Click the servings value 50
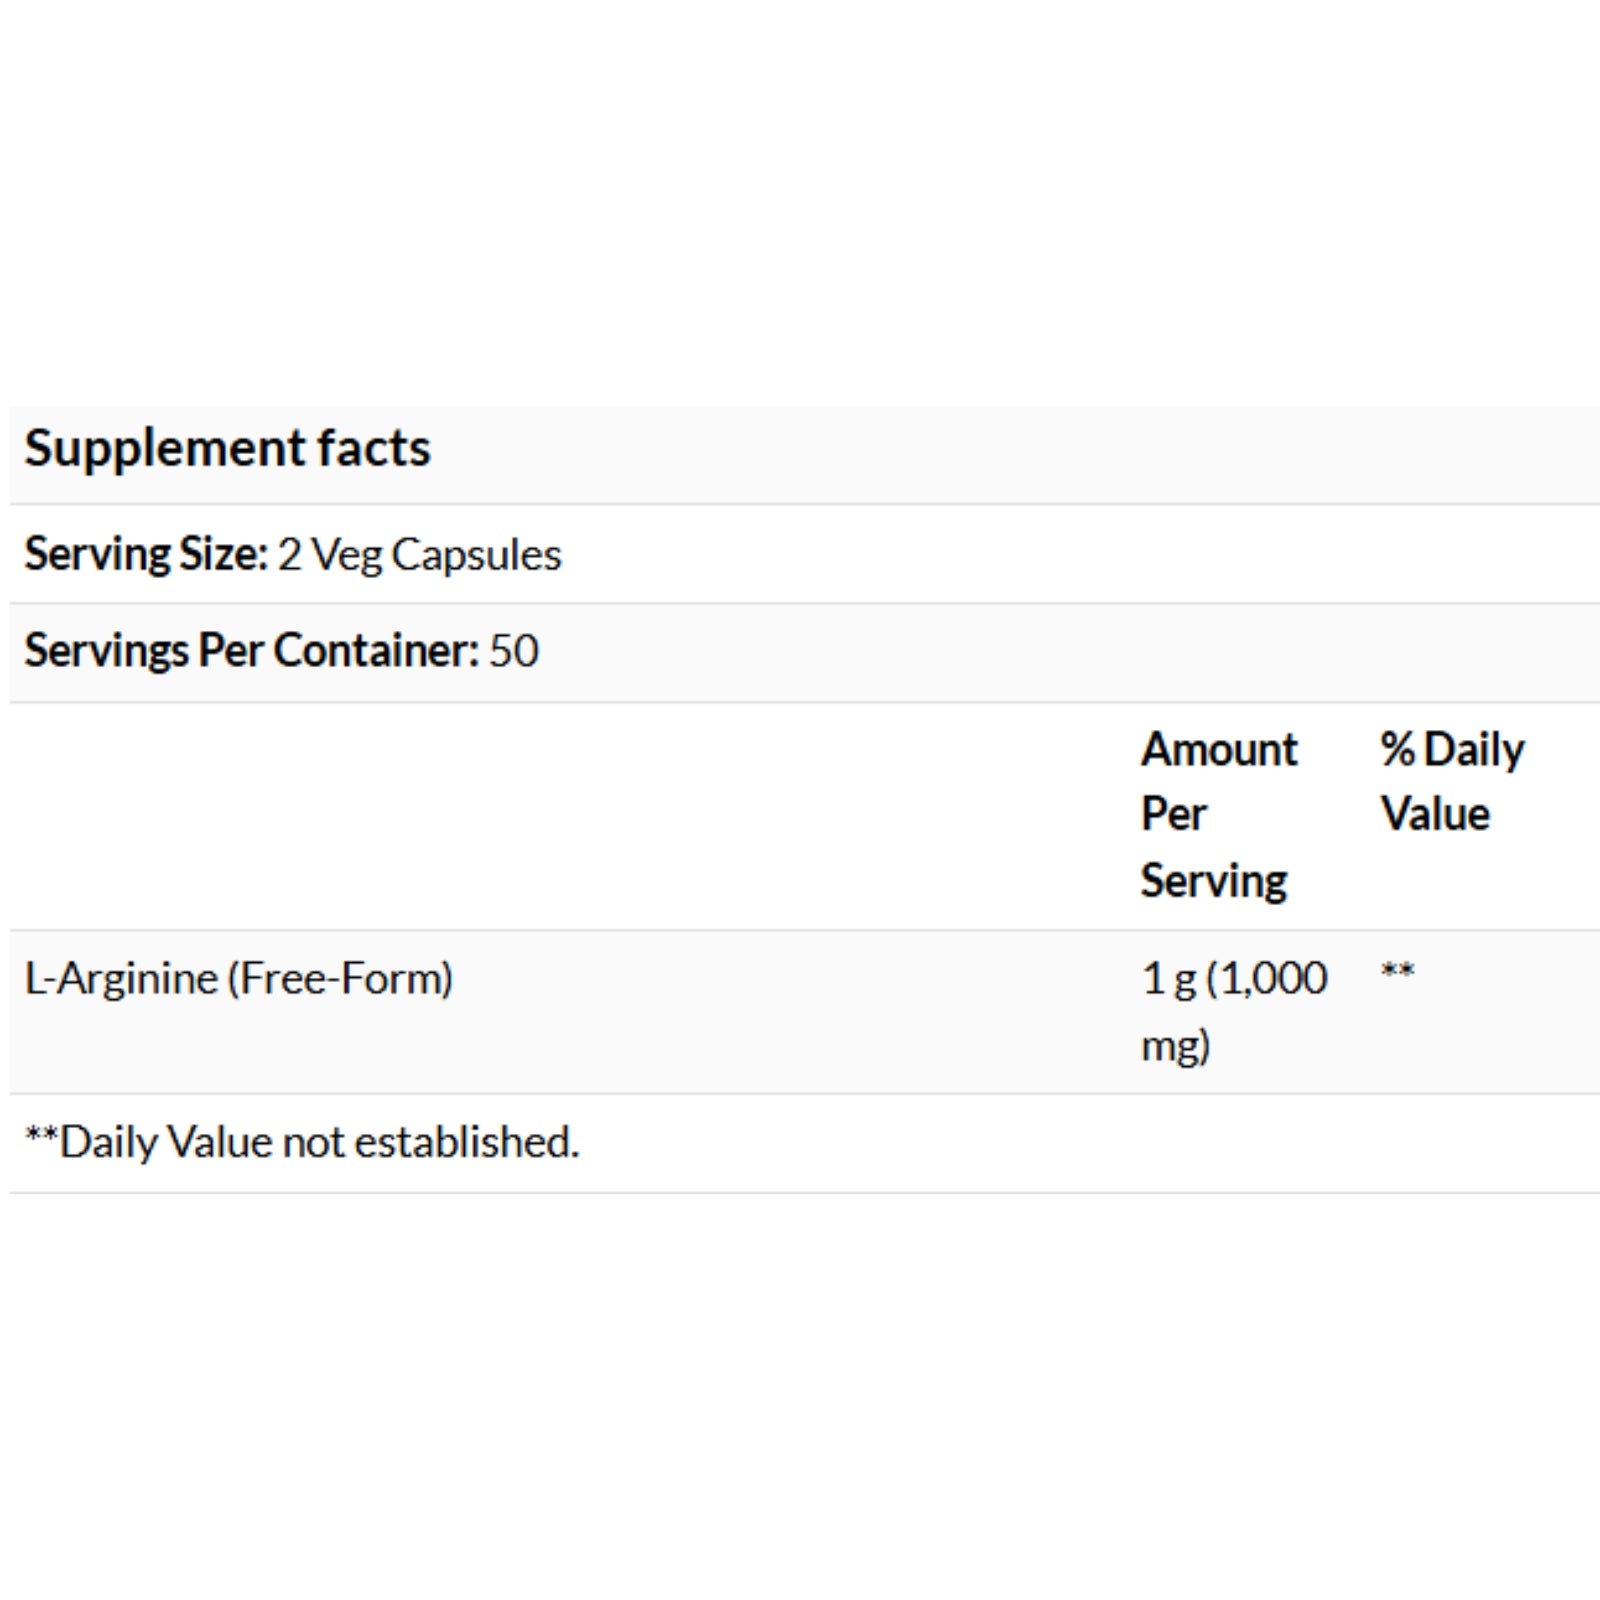This screenshot has height=1600, width=1600. (514, 651)
